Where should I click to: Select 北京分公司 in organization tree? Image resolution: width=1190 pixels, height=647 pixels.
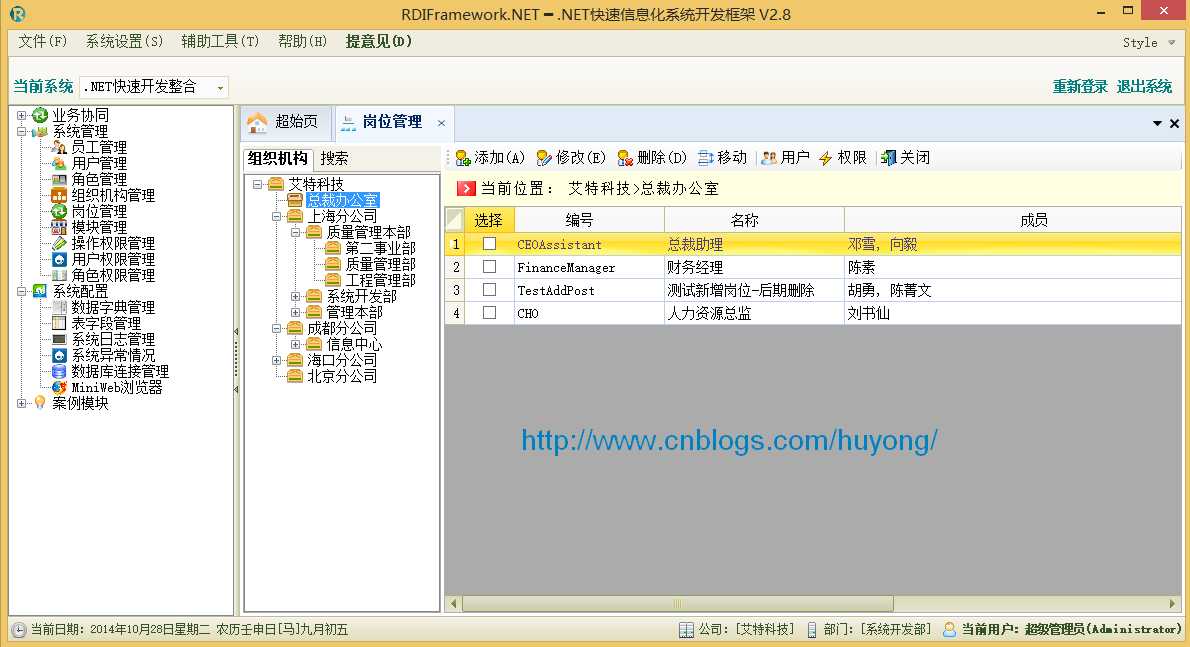coord(342,376)
